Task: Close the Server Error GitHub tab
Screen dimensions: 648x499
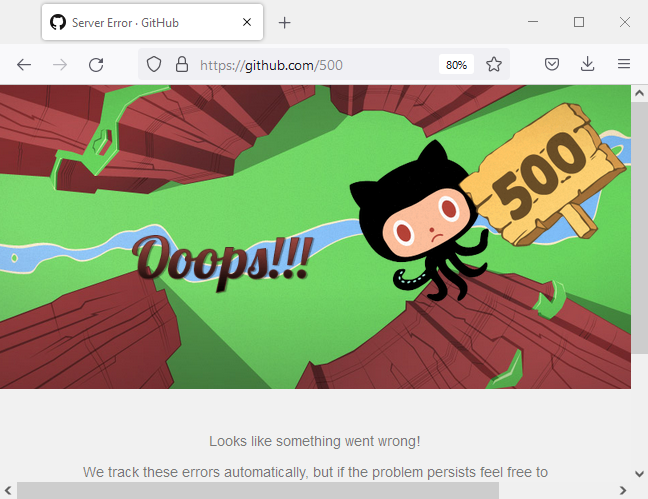Action: [247, 22]
